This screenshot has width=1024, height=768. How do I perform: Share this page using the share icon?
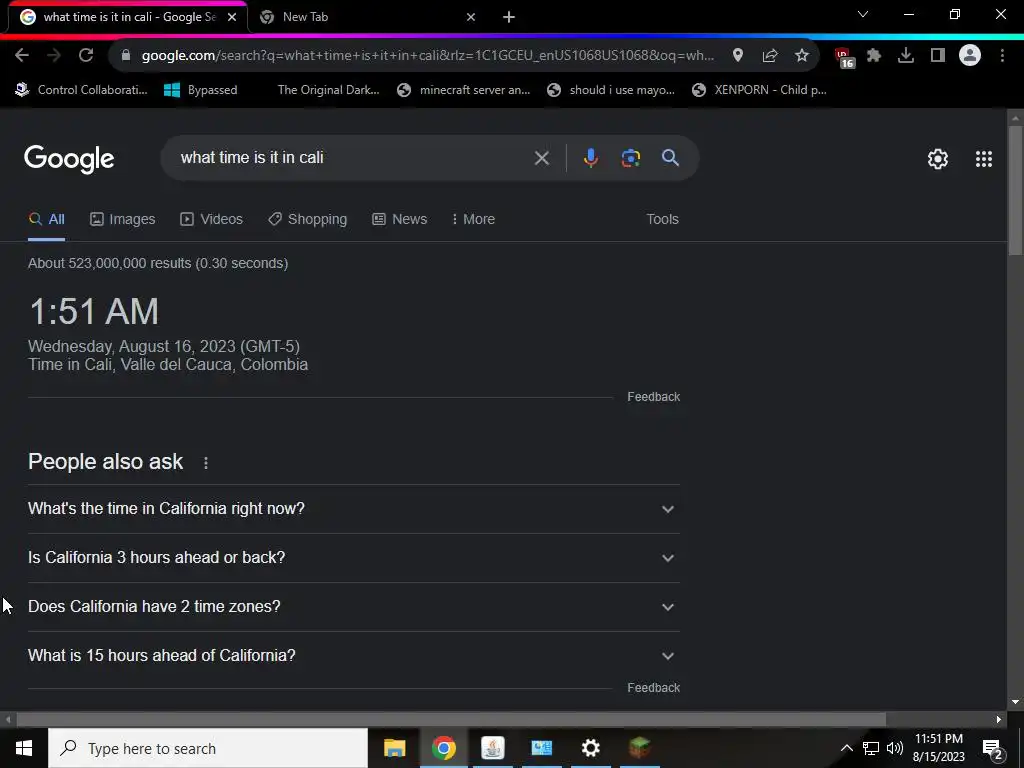[769, 56]
